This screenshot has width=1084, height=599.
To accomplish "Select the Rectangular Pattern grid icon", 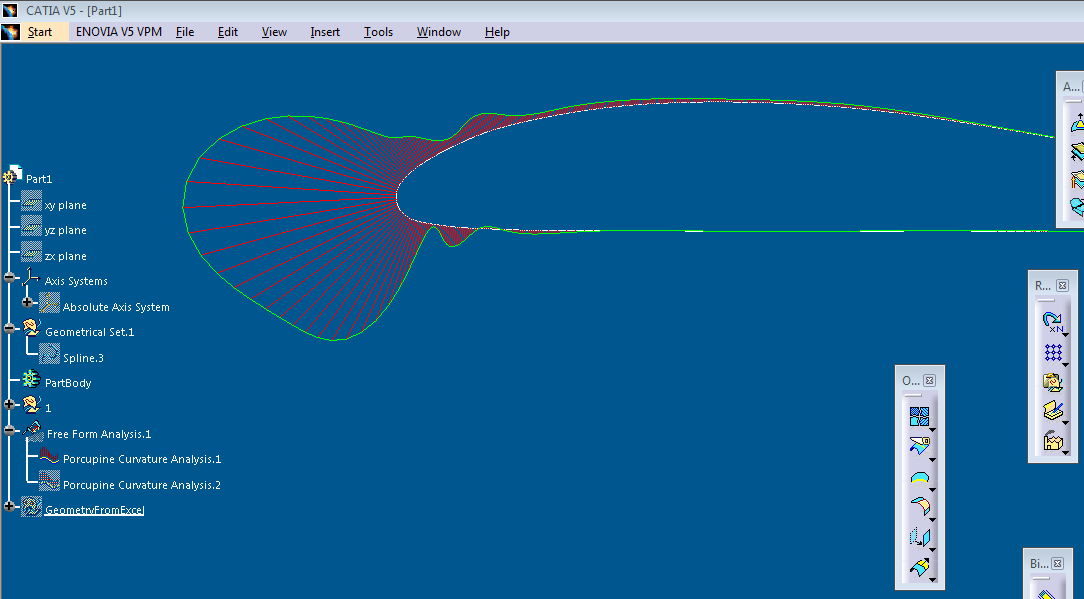I will coord(1052,352).
